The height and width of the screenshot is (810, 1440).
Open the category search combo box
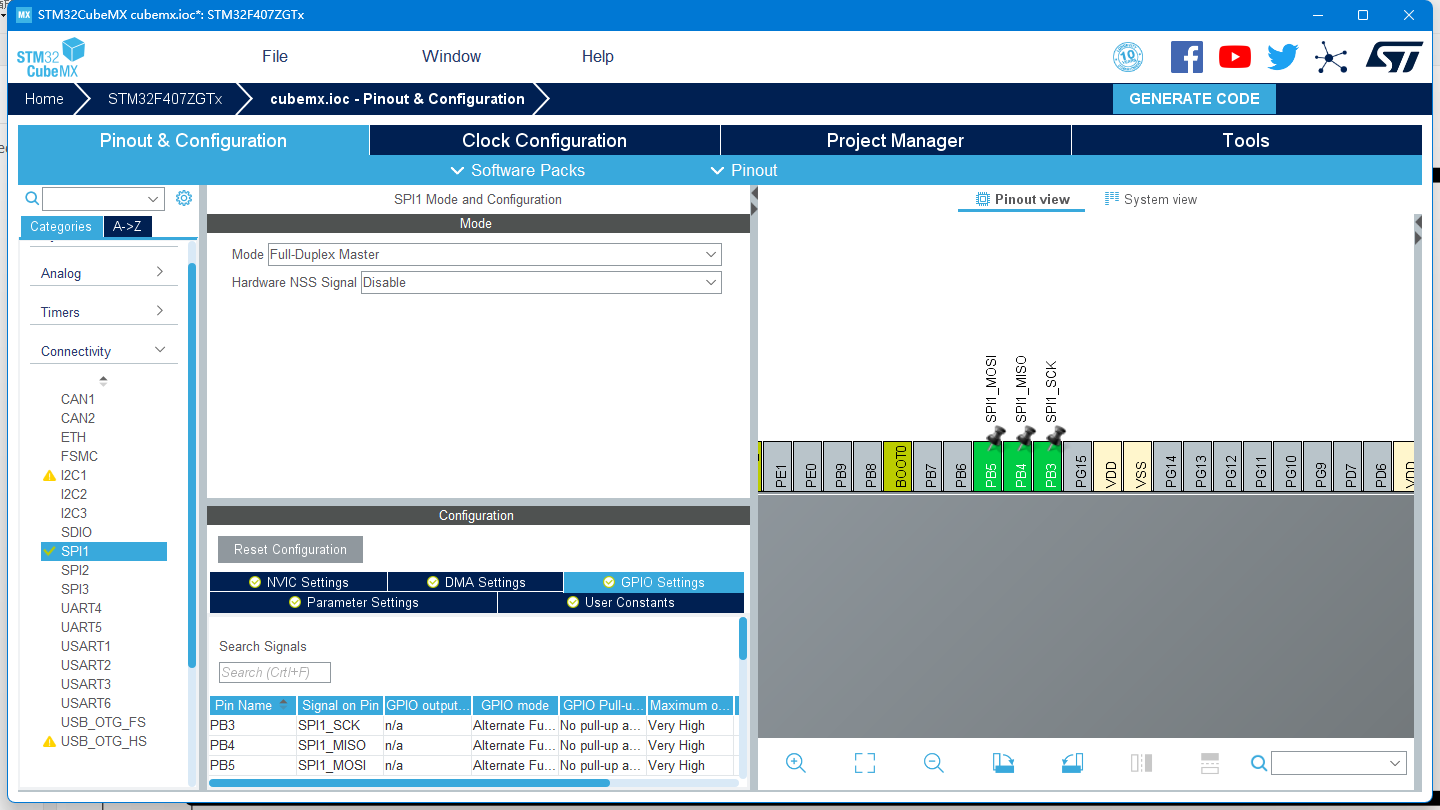103,199
